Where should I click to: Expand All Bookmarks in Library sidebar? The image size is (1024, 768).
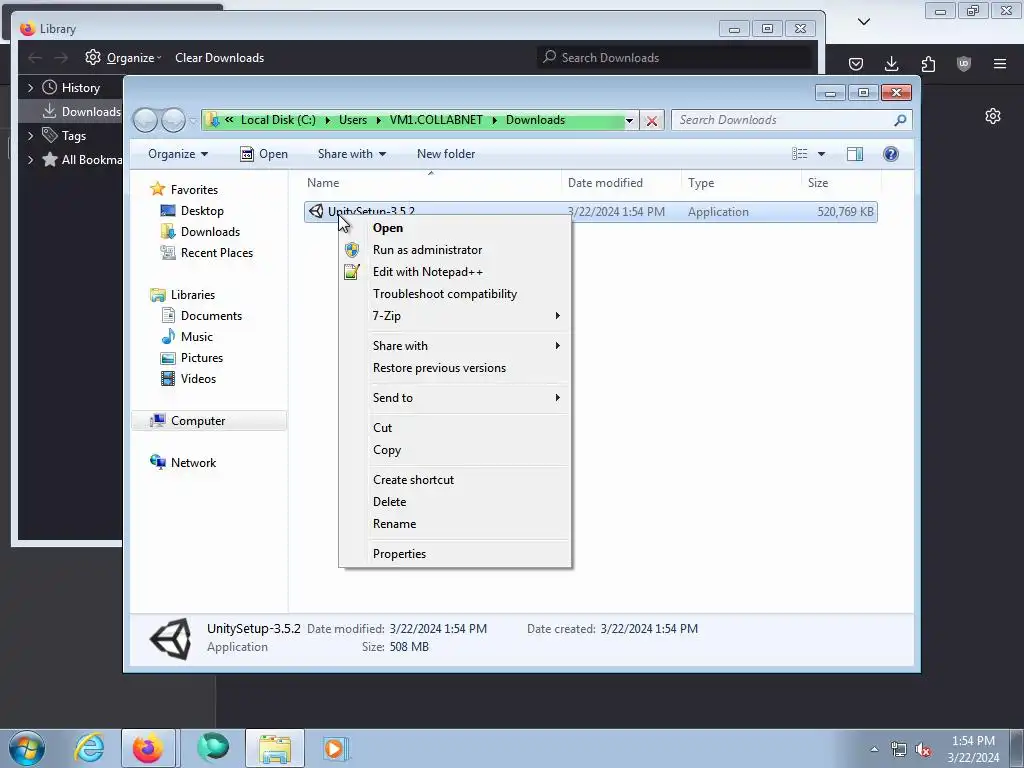click(x=30, y=160)
